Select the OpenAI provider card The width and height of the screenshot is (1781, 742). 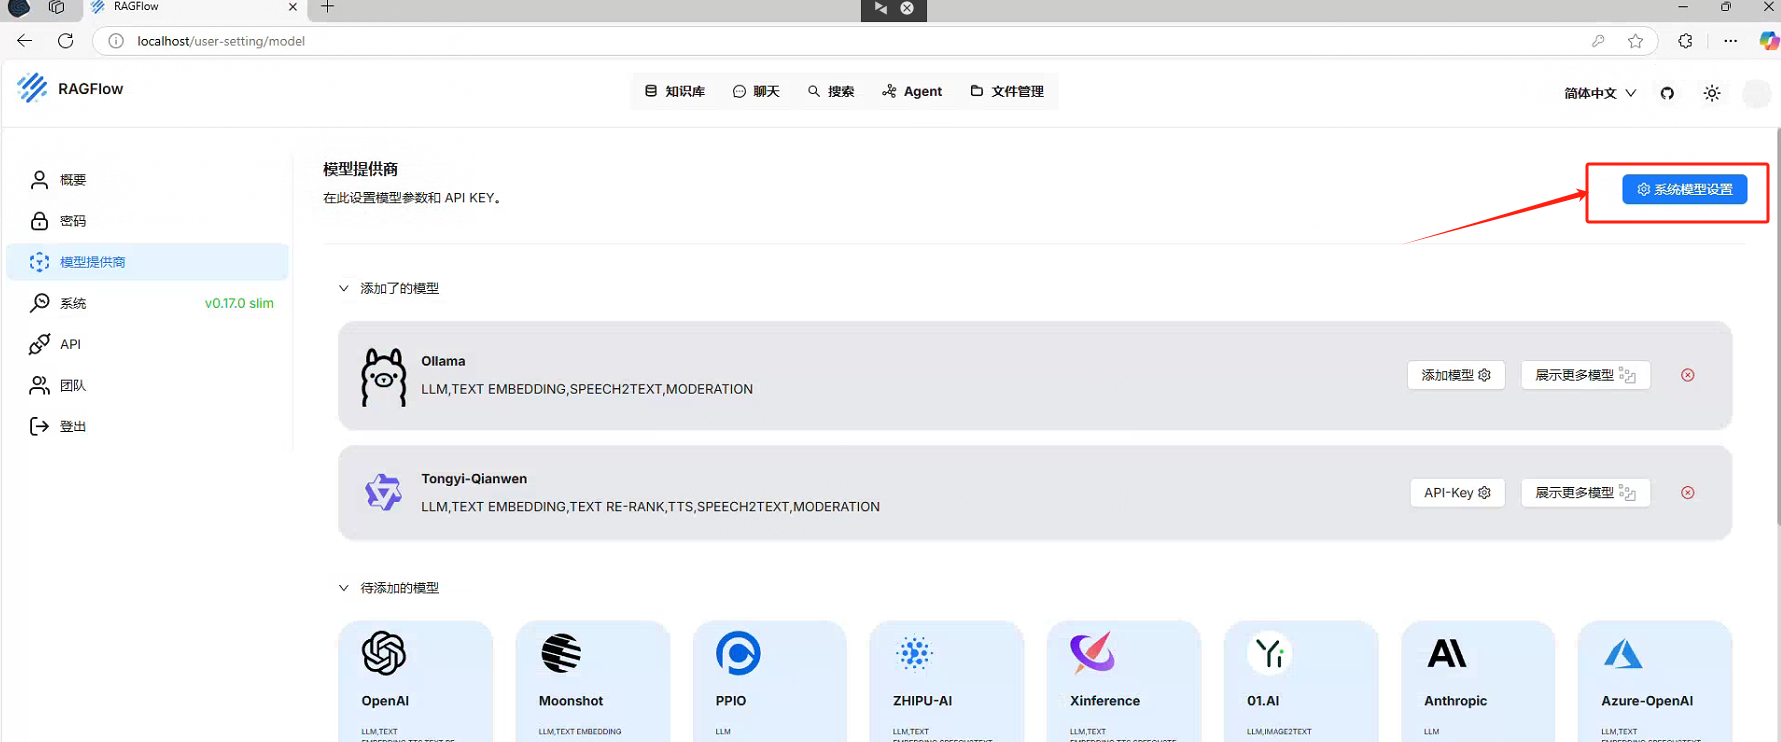pyautogui.click(x=415, y=680)
